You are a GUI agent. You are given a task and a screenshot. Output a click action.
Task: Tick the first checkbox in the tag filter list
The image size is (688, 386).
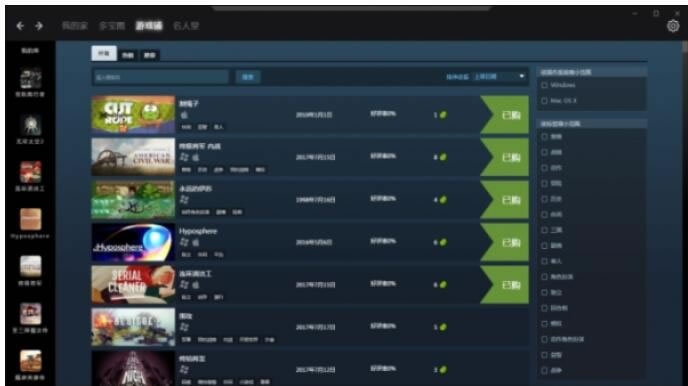pyautogui.click(x=545, y=137)
